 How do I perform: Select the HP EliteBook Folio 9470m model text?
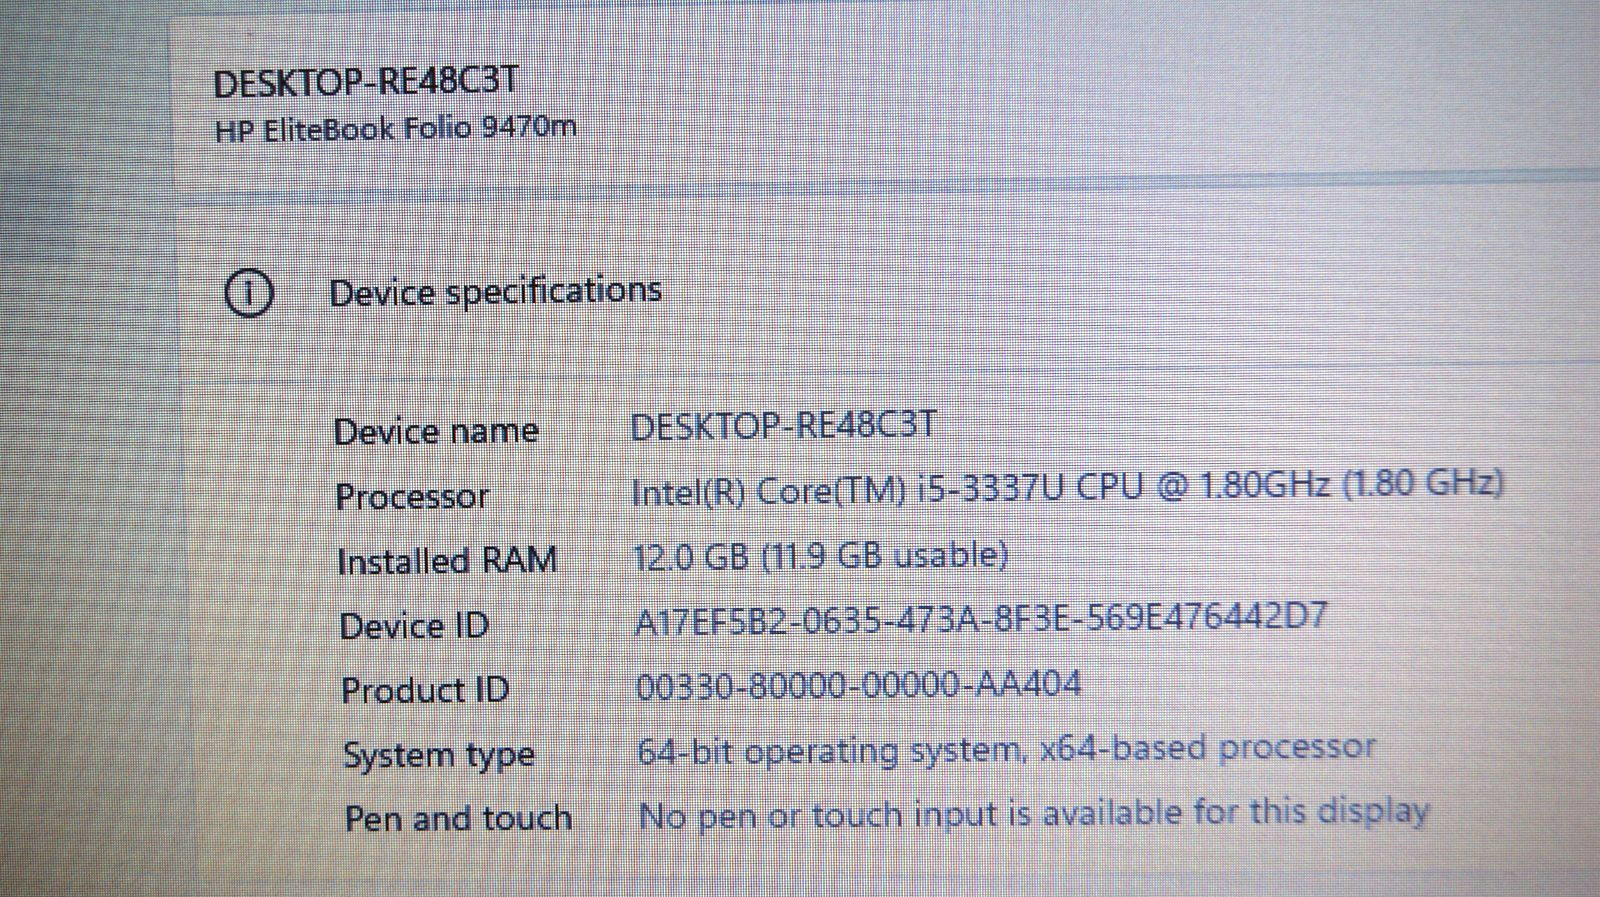pyautogui.click(x=395, y=128)
